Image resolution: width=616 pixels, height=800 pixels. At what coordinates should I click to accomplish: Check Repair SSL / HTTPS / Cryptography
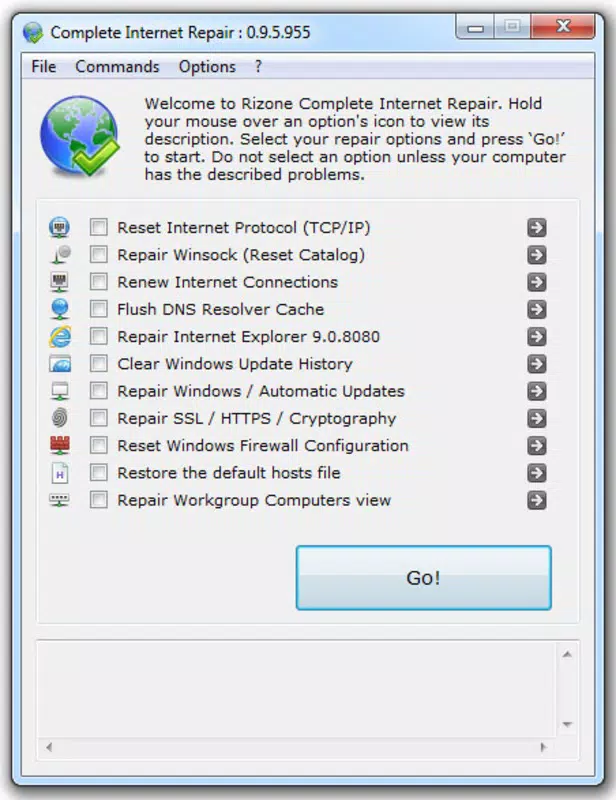[98, 418]
